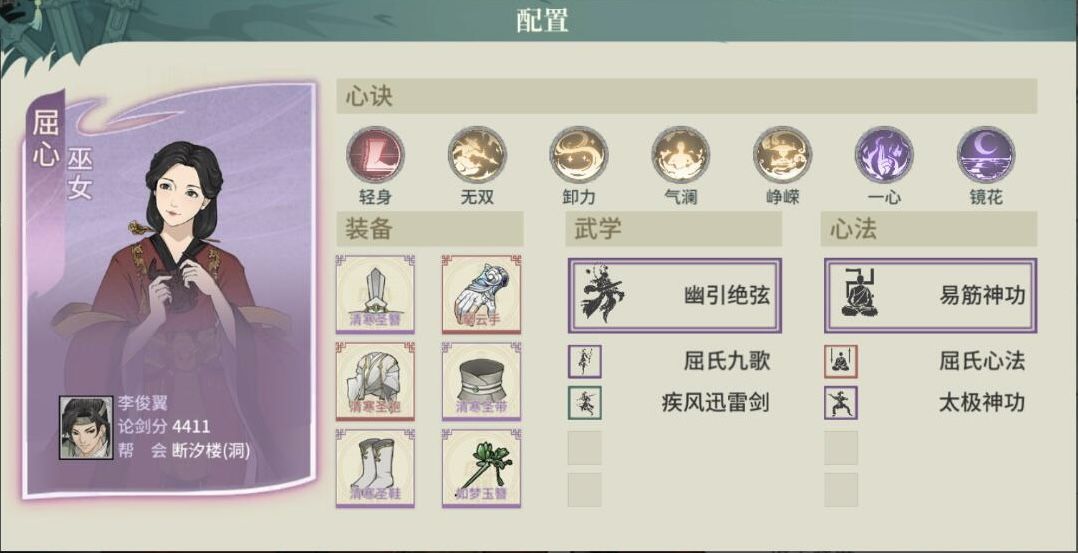The width and height of the screenshot is (1078, 553).
Task: View the 如梦玉簪 jade hairpin slot
Action: pyautogui.click(x=481, y=468)
